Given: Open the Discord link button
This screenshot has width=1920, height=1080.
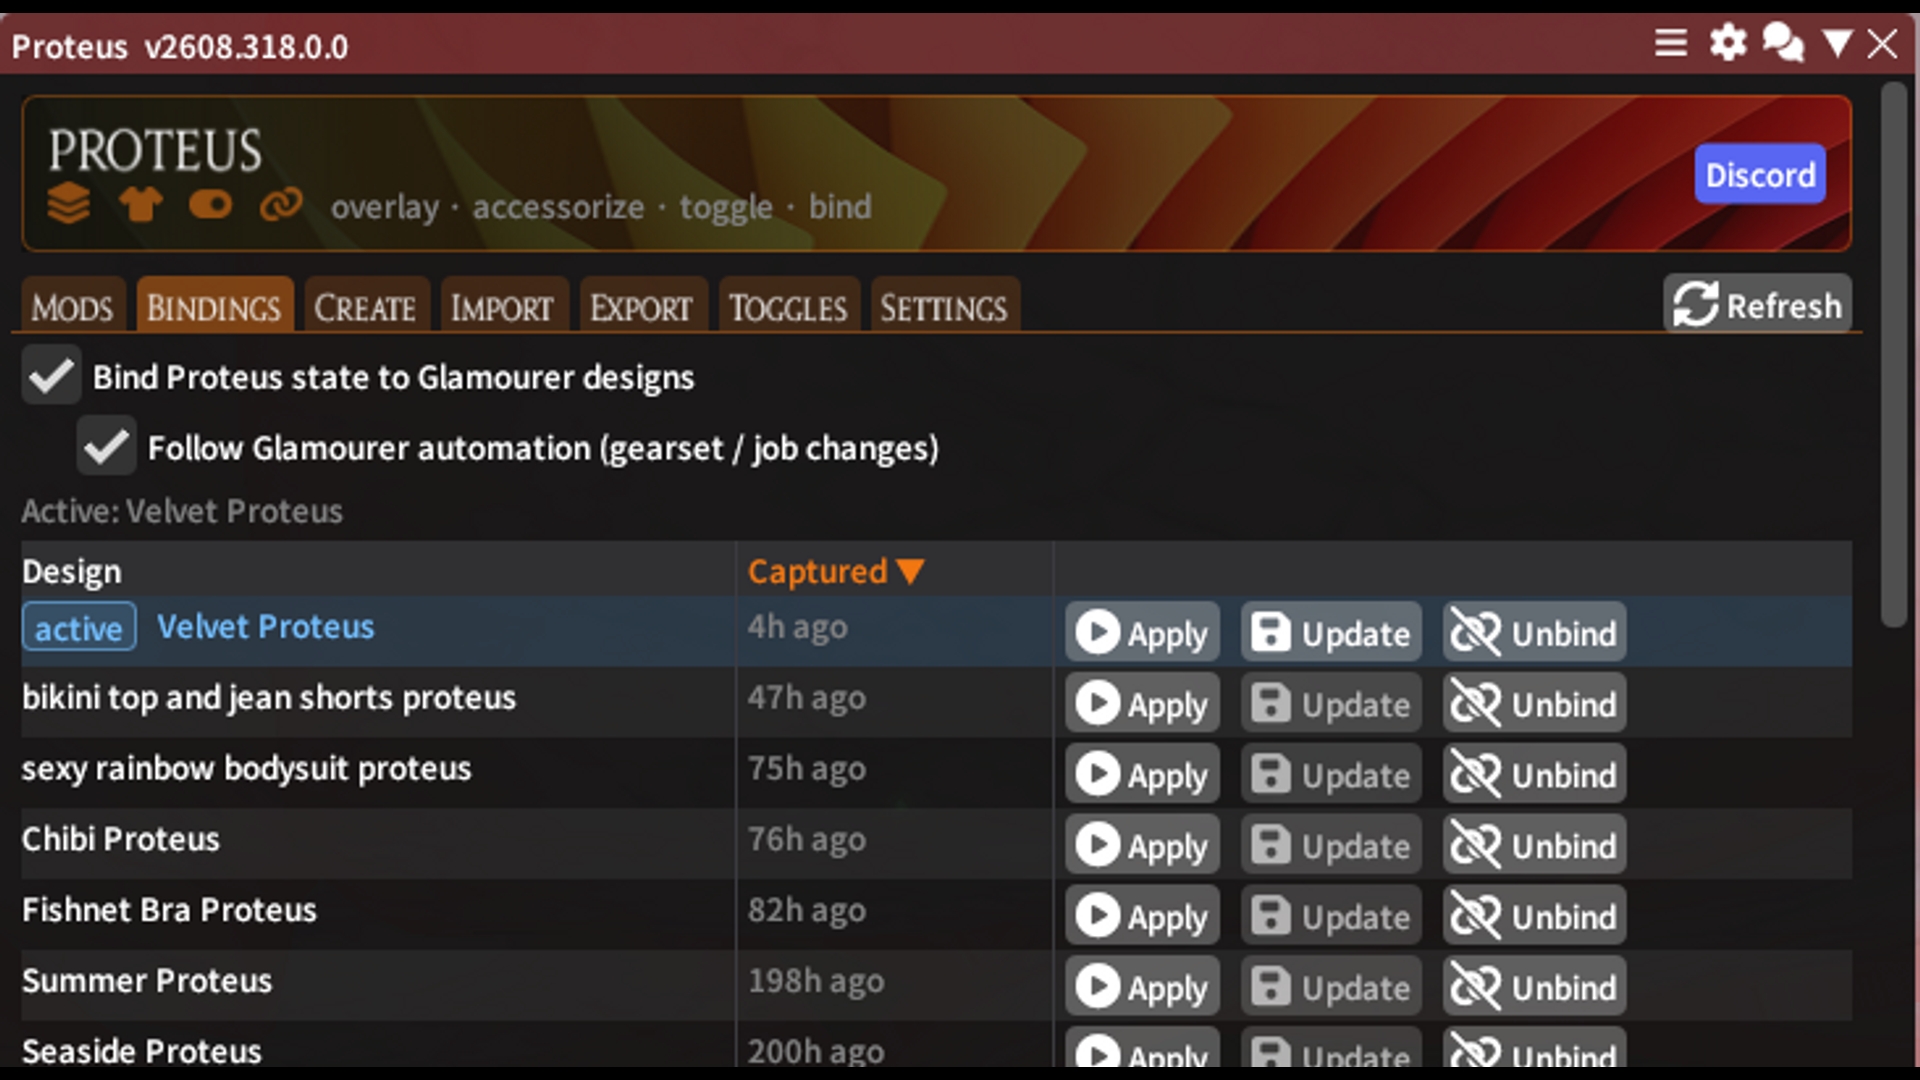Looking at the screenshot, I should 1759,174.
